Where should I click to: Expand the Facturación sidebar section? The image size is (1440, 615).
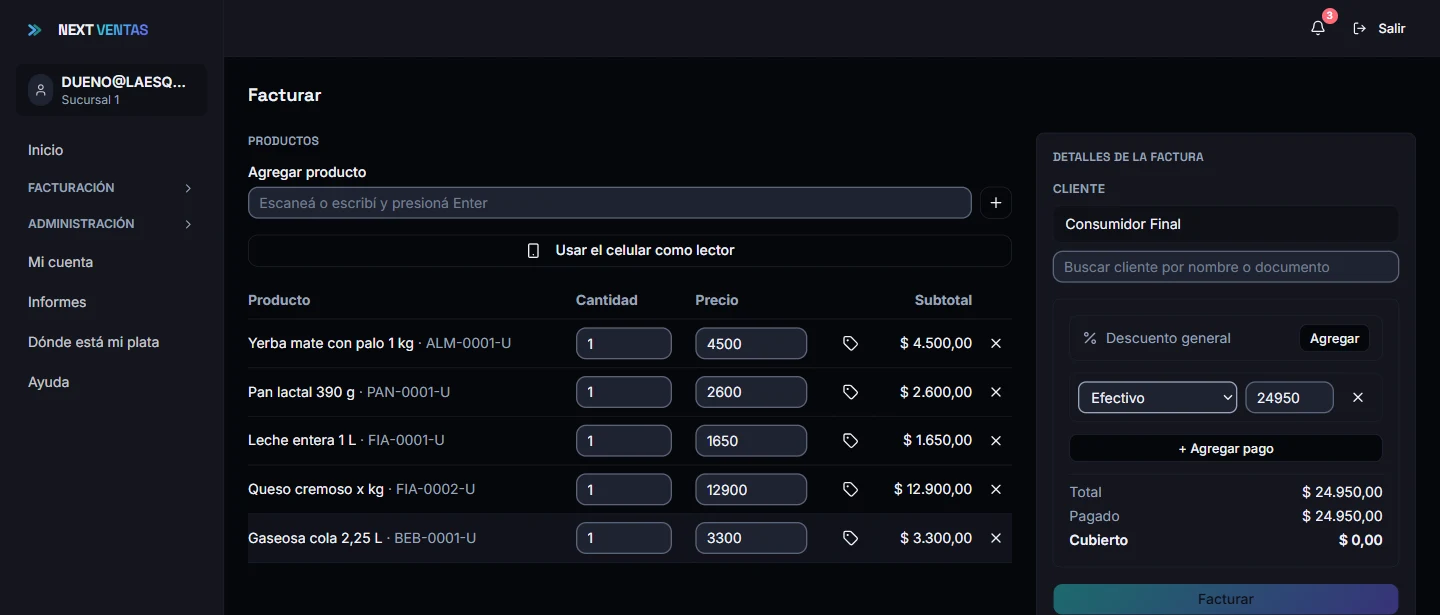[111, 188]
